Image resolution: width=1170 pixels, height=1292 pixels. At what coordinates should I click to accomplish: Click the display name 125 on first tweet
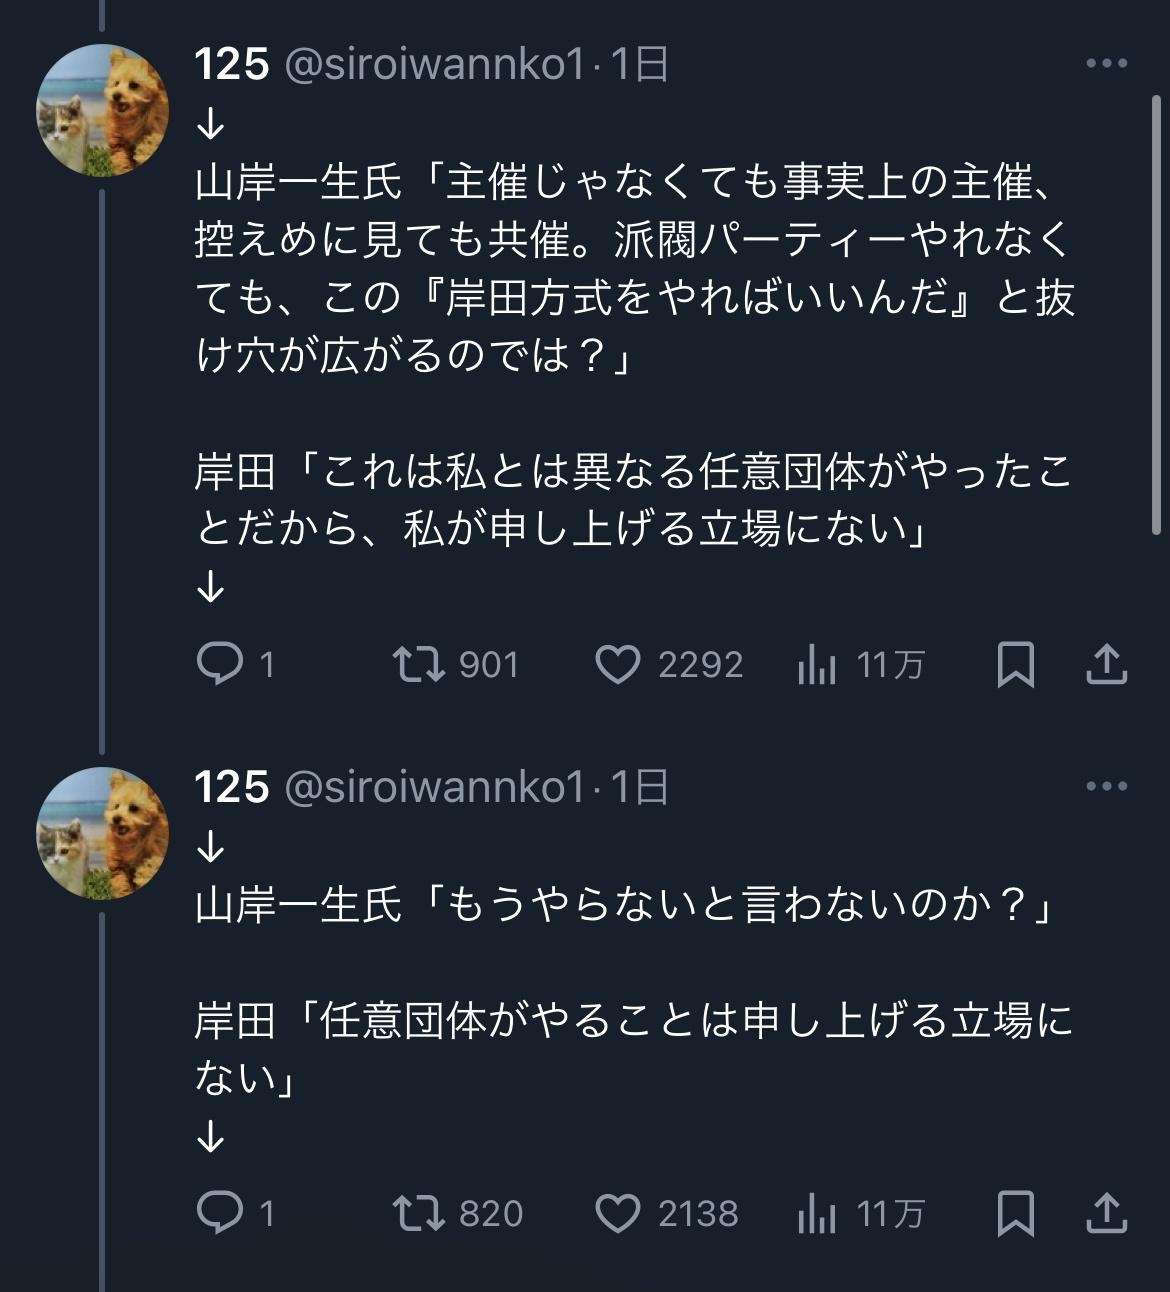click(x=231, y=65)
